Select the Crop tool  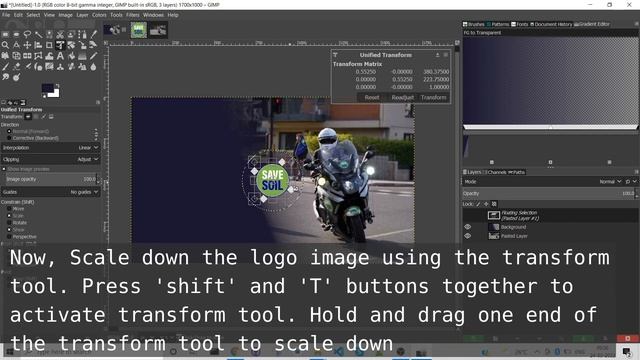point(49,45)
